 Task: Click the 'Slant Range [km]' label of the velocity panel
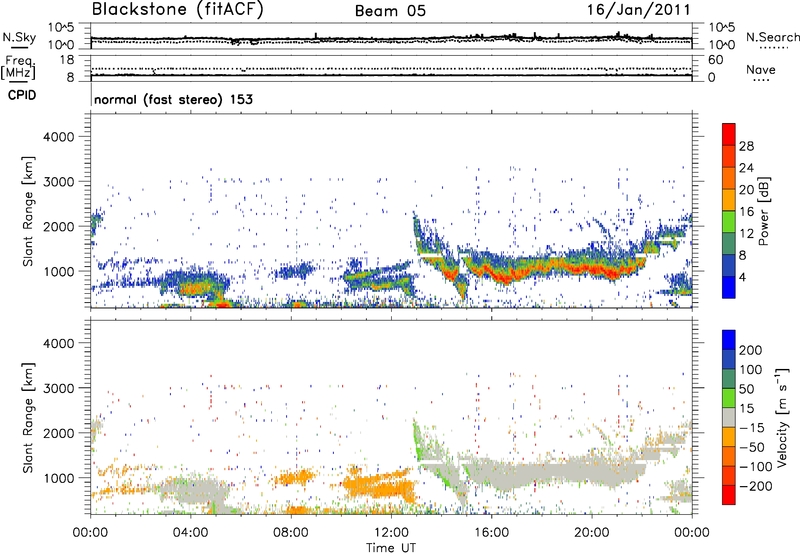(x=28, y=417)
